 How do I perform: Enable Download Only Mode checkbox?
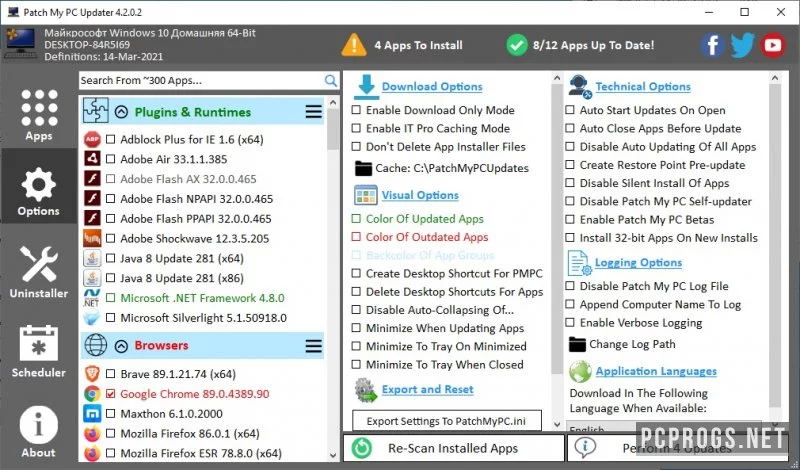[356, 110]
